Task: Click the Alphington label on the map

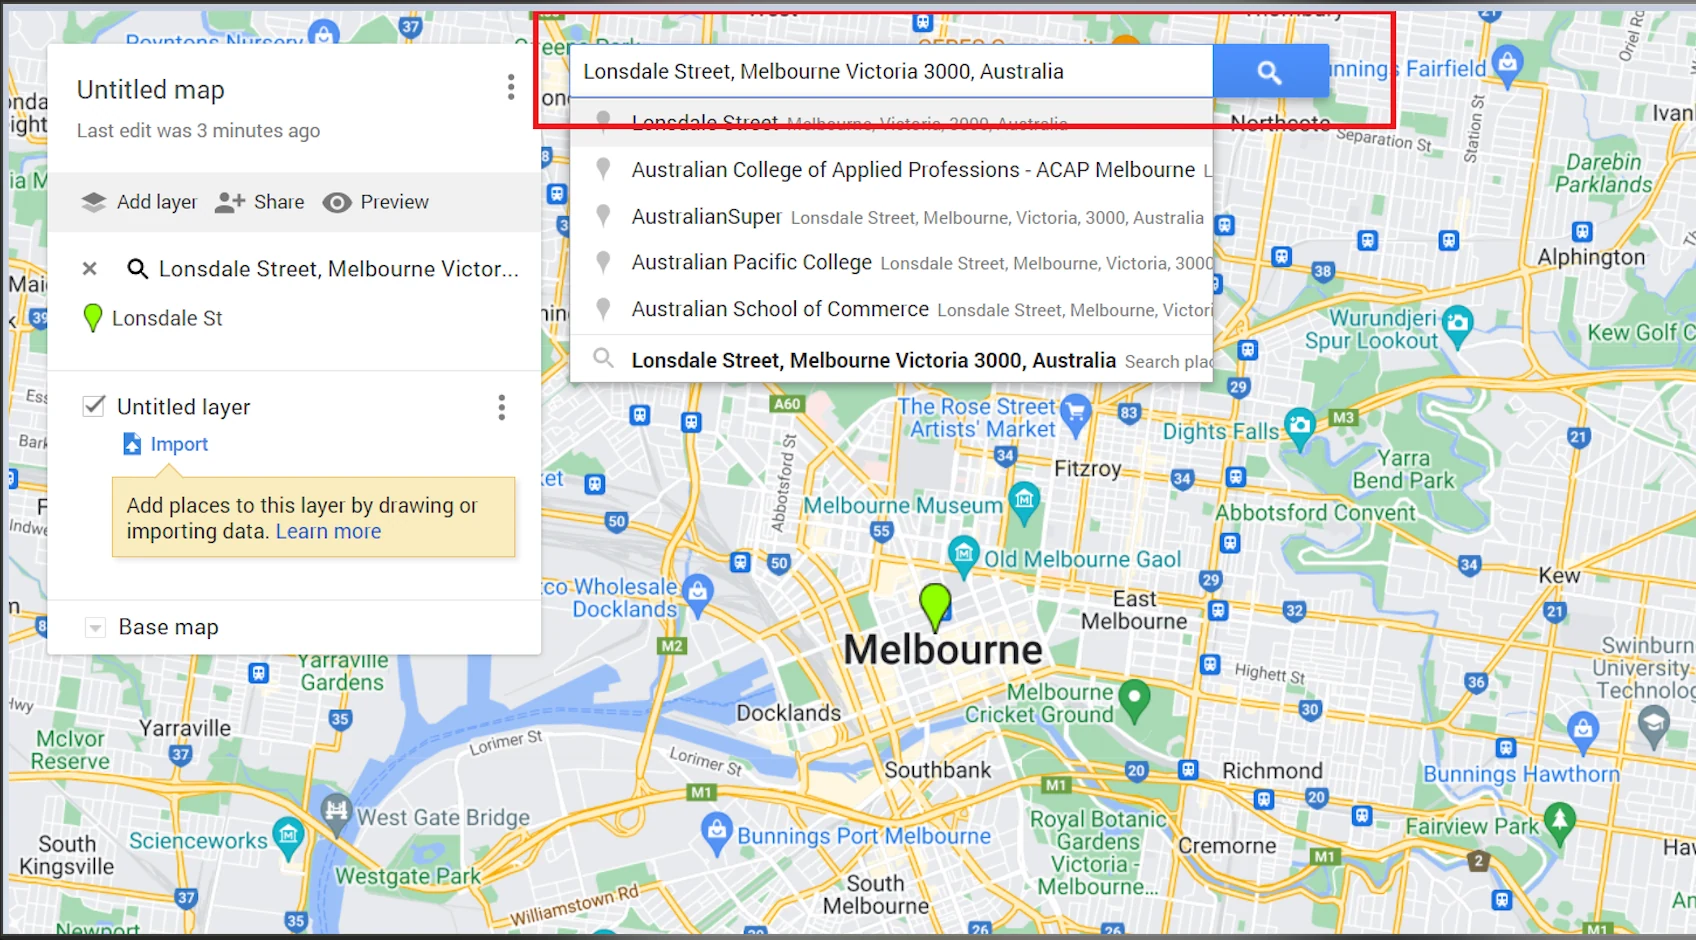Action: (1591, 258)
